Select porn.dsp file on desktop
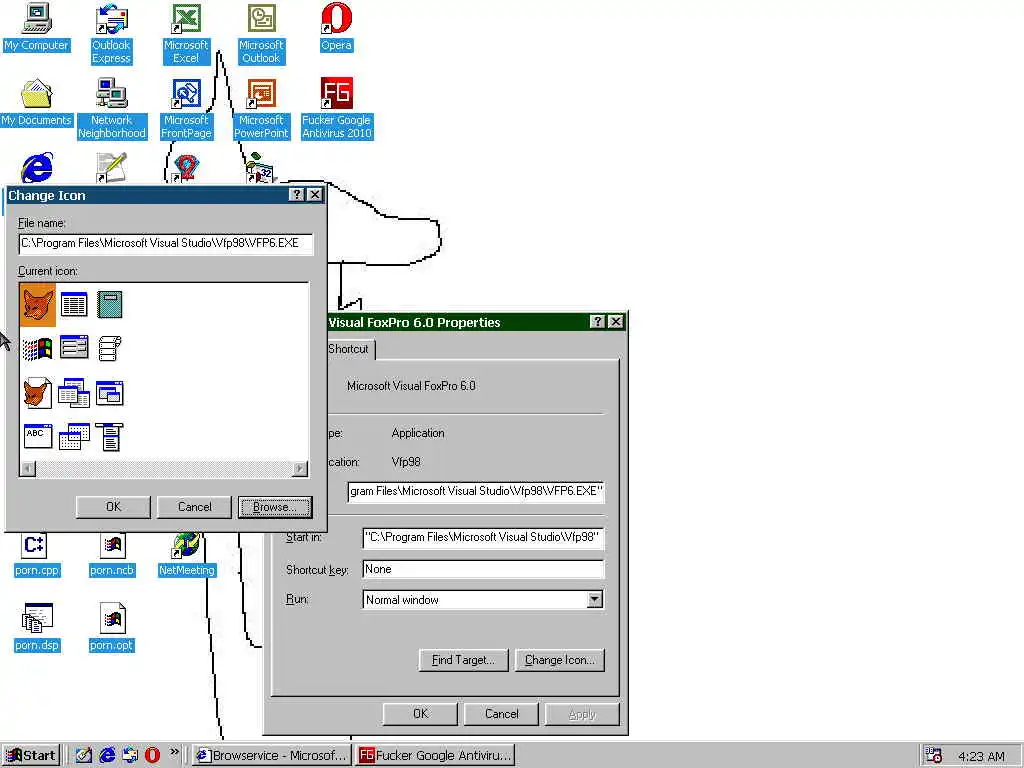 pos(37,628)
